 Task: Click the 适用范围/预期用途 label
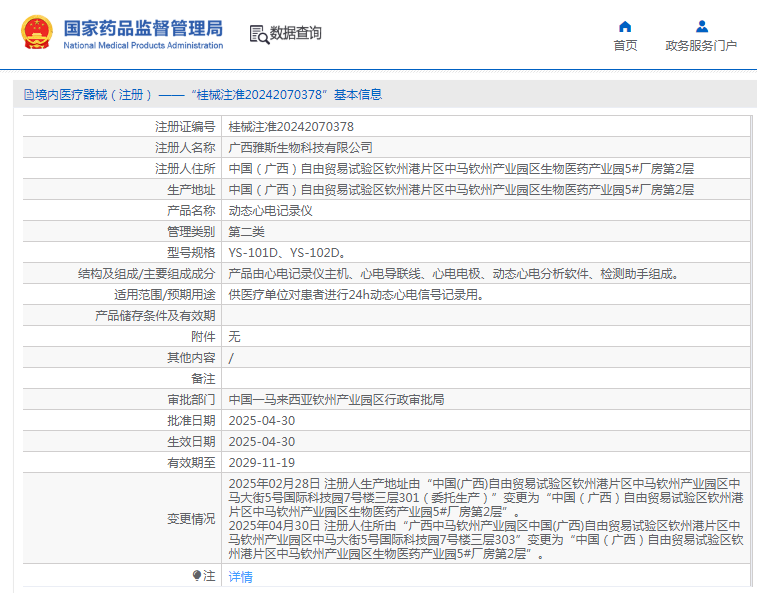165,295
